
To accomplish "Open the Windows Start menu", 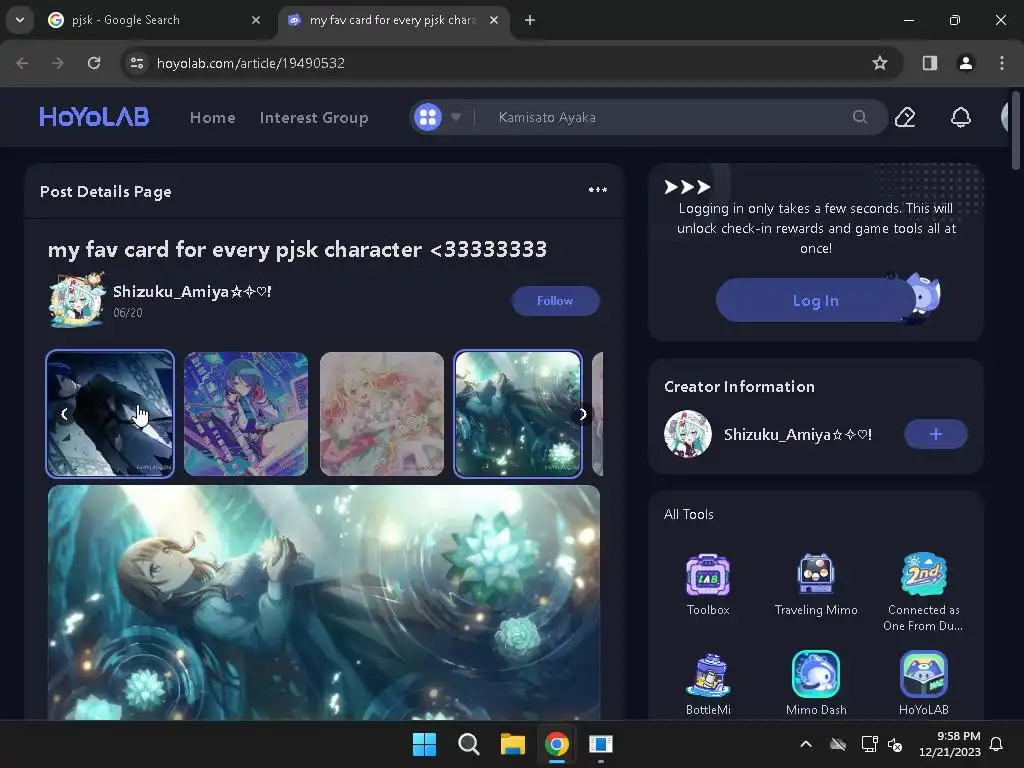I will [x=424, y=744].
